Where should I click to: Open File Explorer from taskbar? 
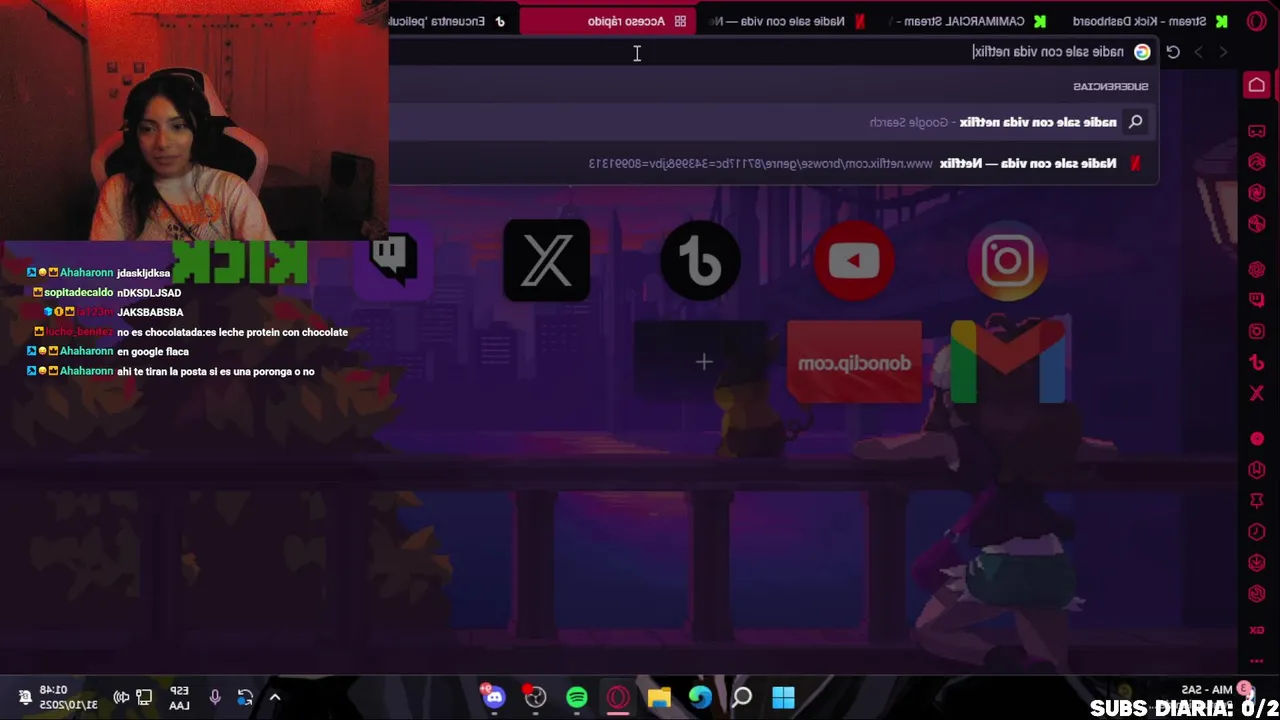[x=659, y=698]
